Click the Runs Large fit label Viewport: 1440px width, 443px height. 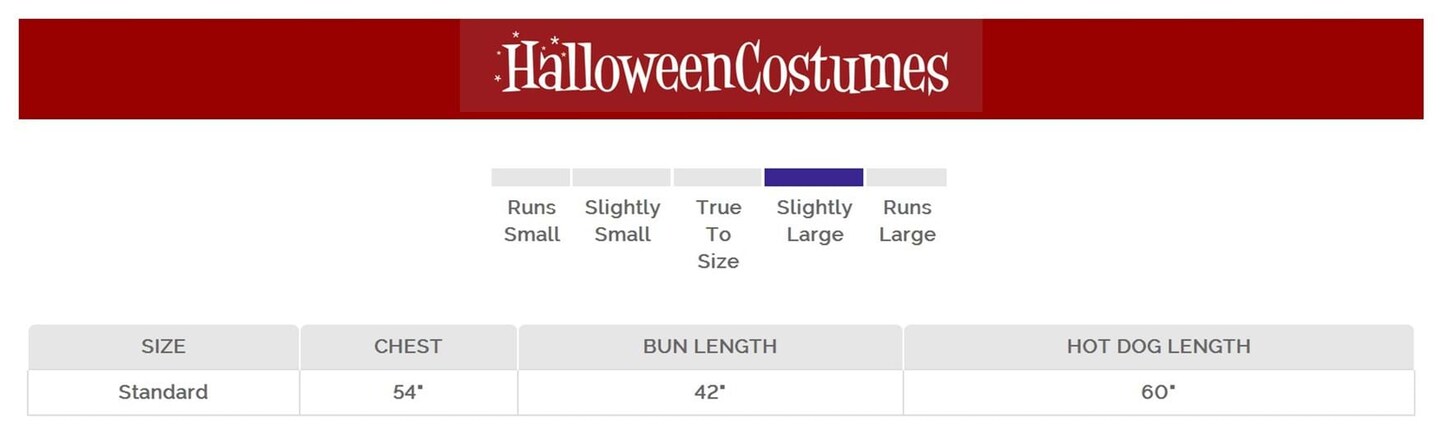(907, 221)
